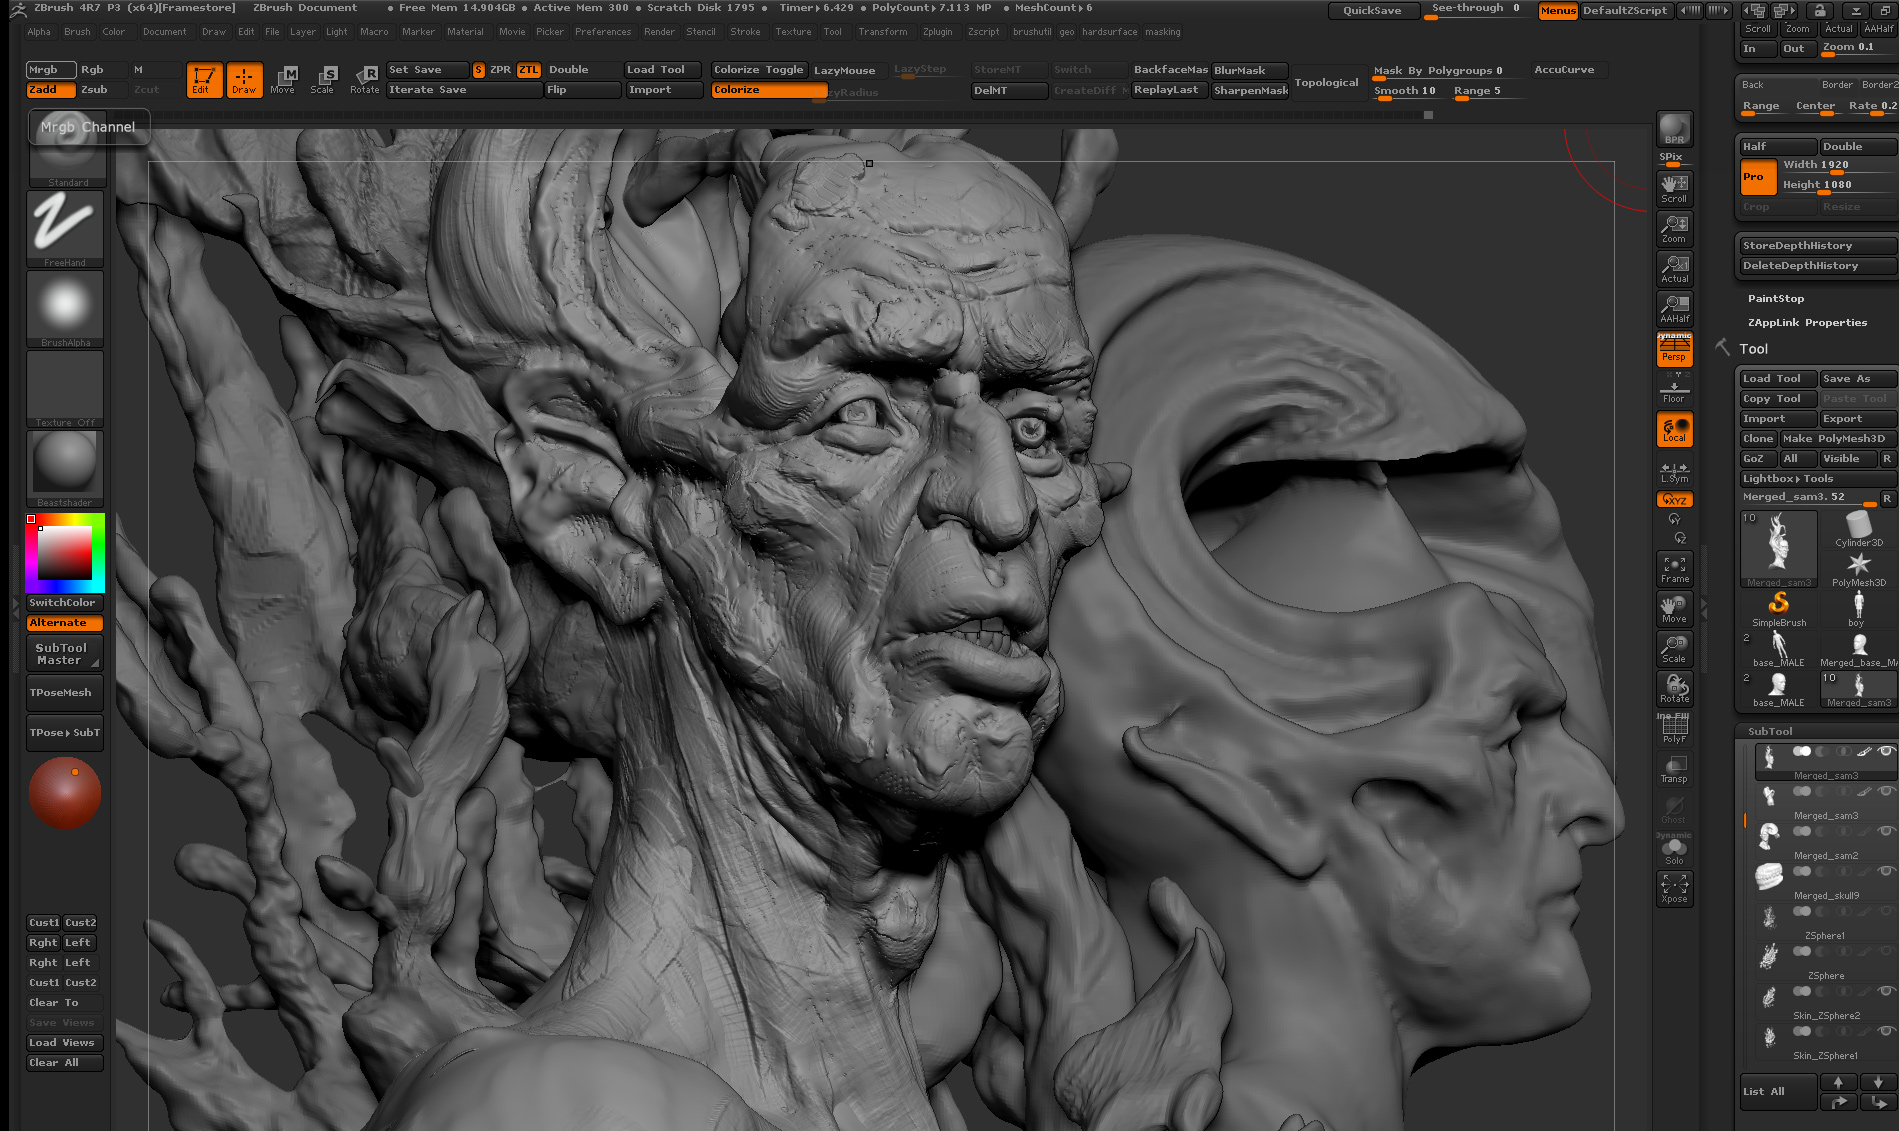Toggle the Zadd button
Viewport: 1899px width, 1131px height.
click(51, 90)
